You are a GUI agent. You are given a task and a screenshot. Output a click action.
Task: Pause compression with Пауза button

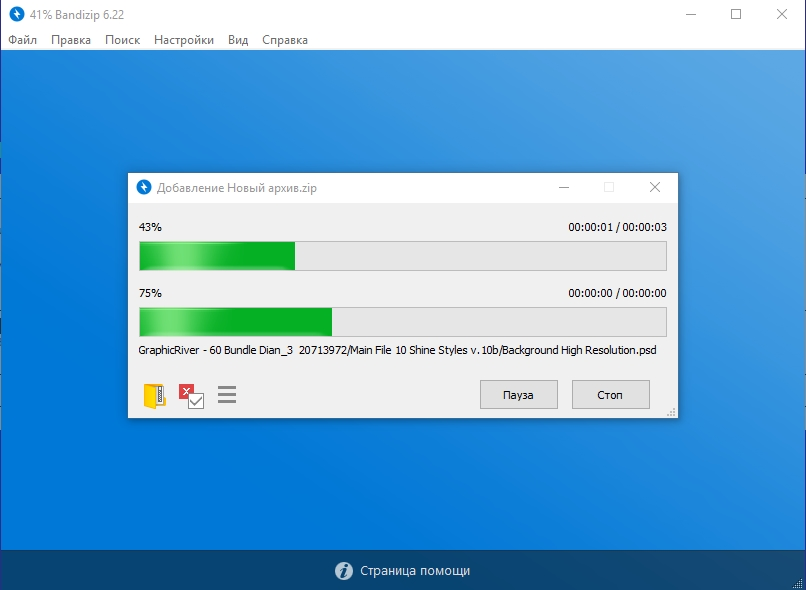tap(519, 395)
